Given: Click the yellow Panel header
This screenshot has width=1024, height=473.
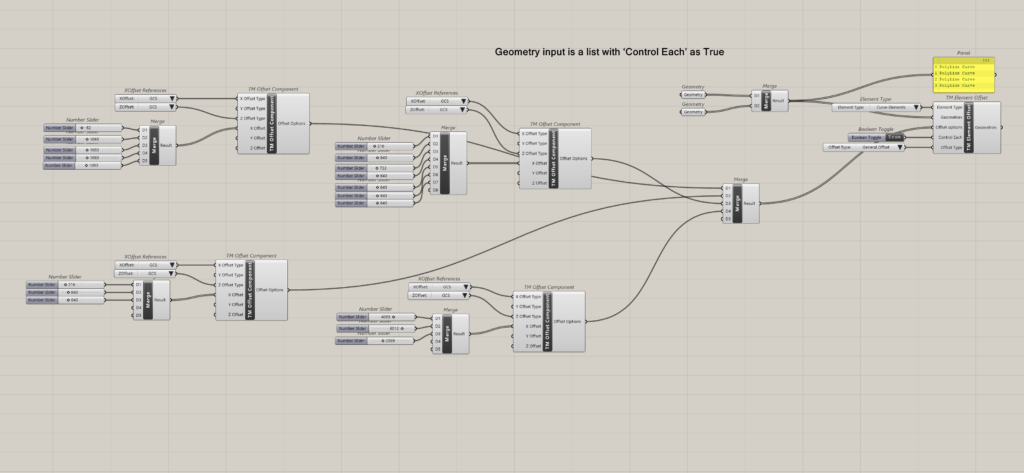Looking at the screenshot, I should point(962,59).
